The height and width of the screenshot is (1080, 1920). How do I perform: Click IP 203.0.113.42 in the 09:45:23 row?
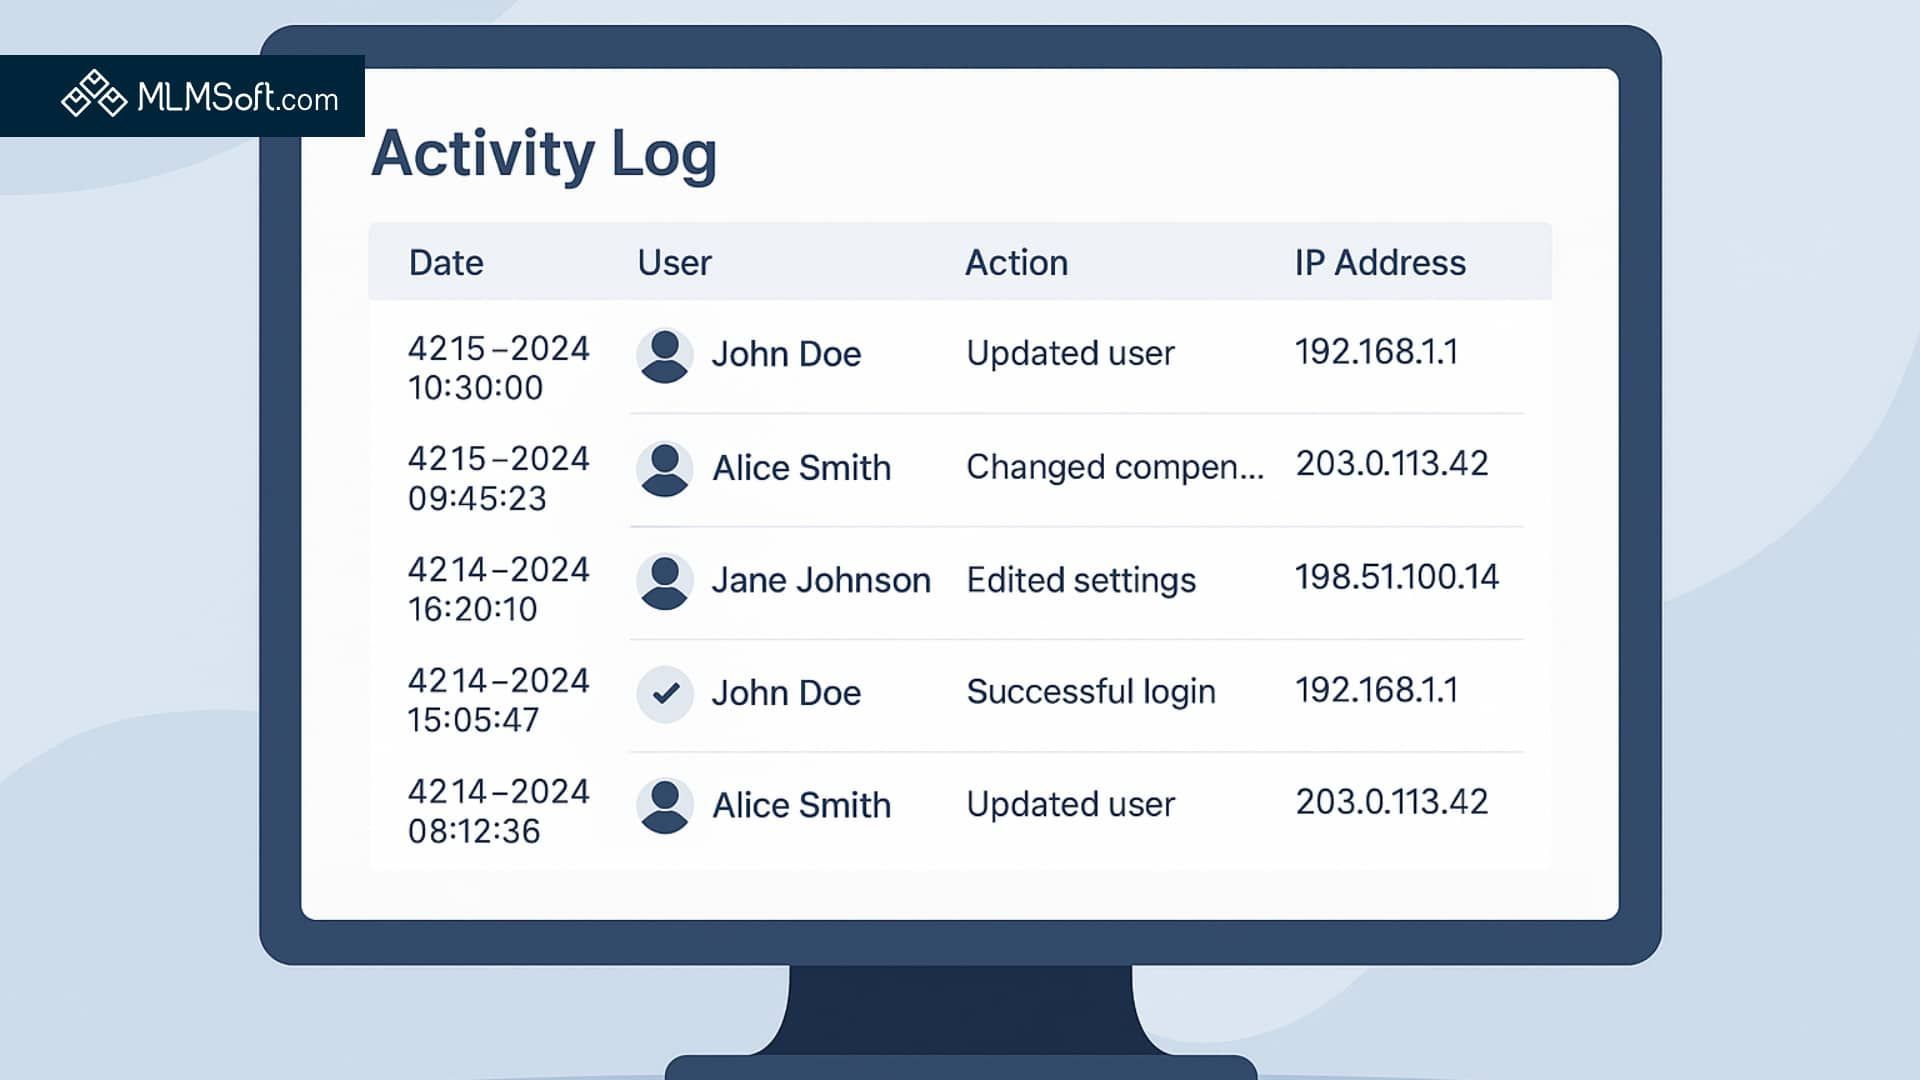1392,464
